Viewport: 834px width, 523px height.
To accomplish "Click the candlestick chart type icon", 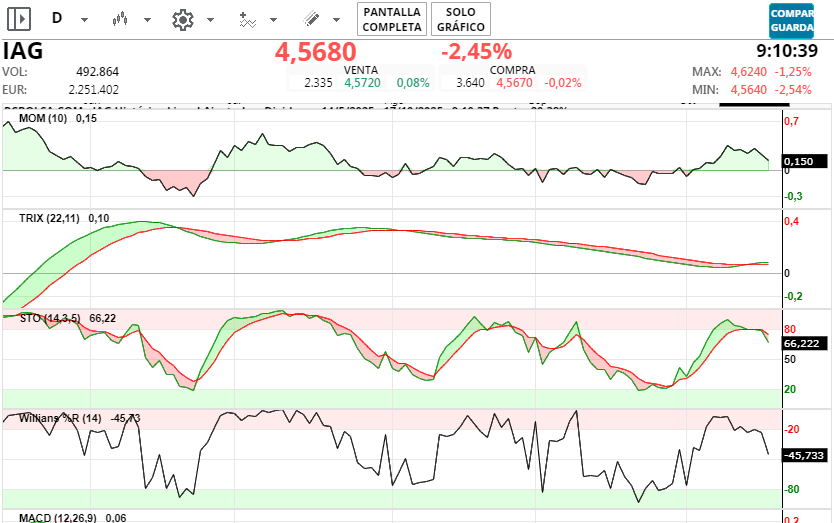I will click(x=120, y=20).
